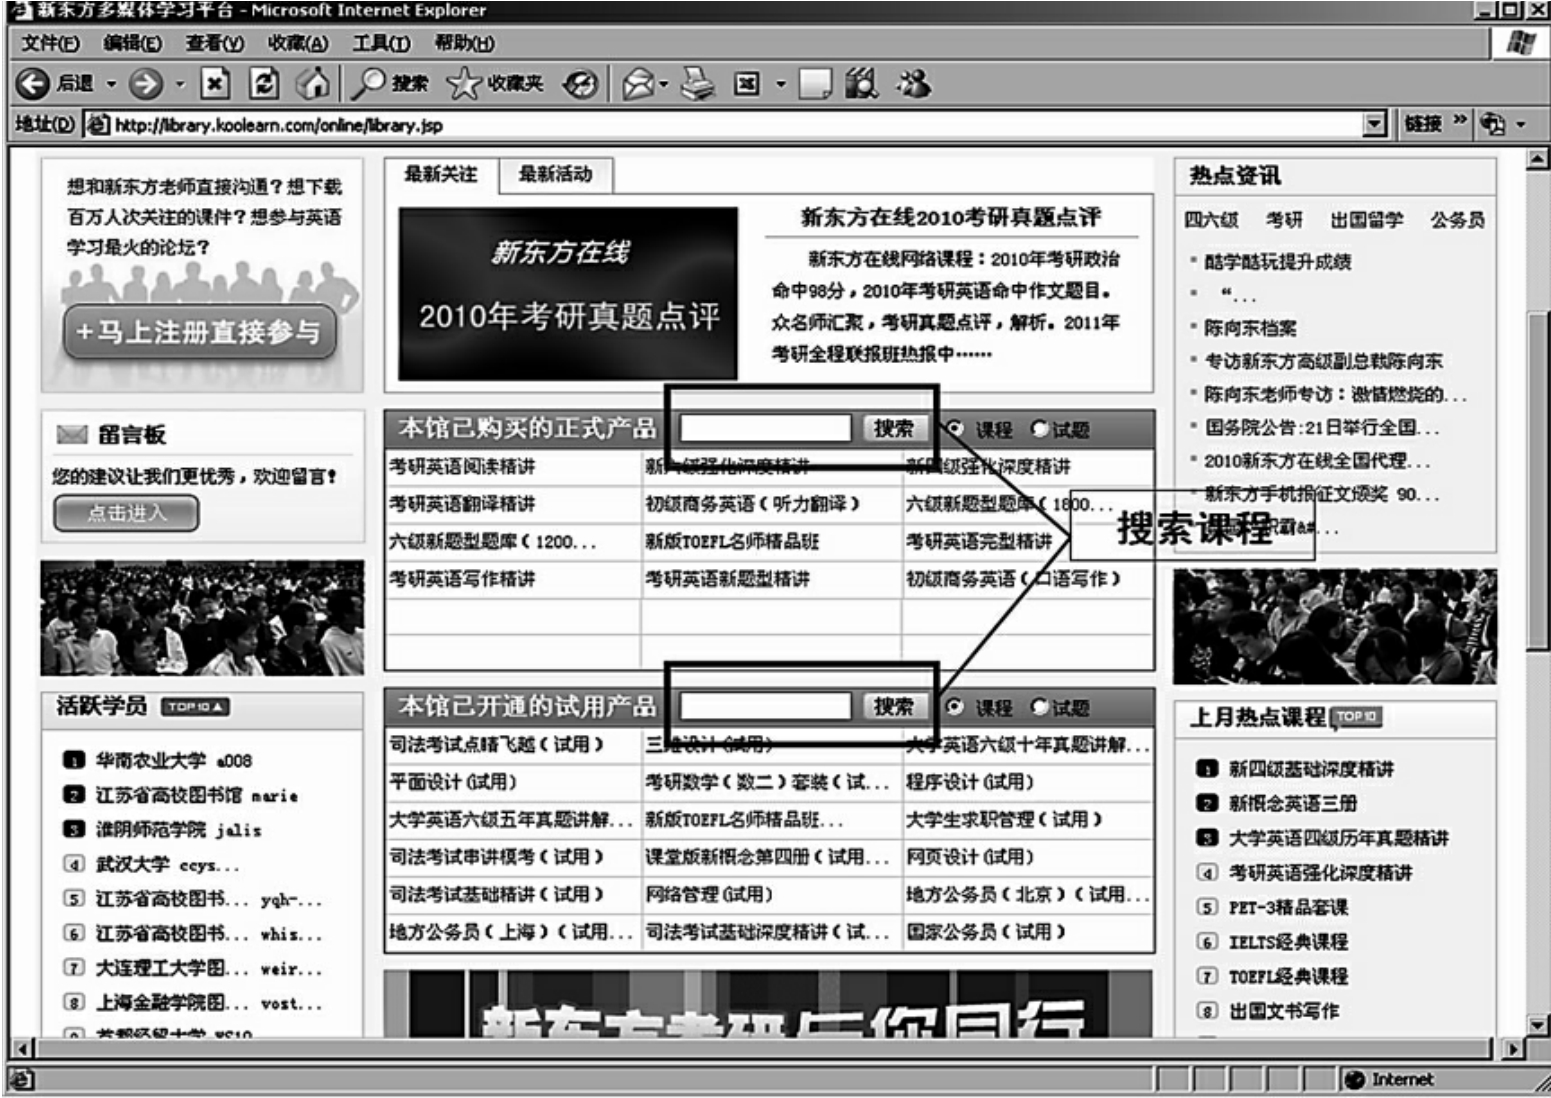Expand the address bar dropdown
Image resolution: width=1551 pixels, height=1098 pixels.
(x=1376, y=124)
